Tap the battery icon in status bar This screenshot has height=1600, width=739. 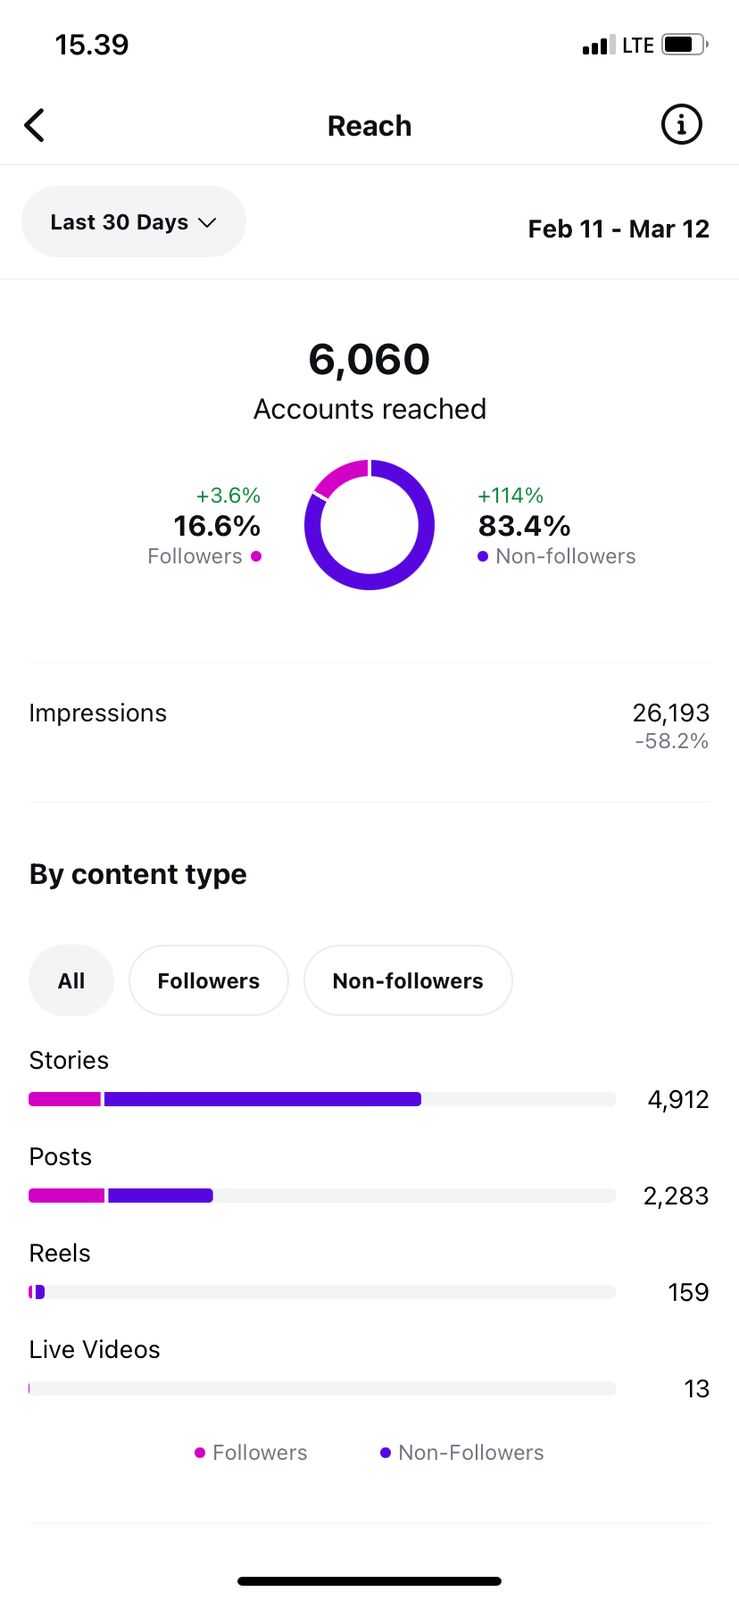point(684,45)
